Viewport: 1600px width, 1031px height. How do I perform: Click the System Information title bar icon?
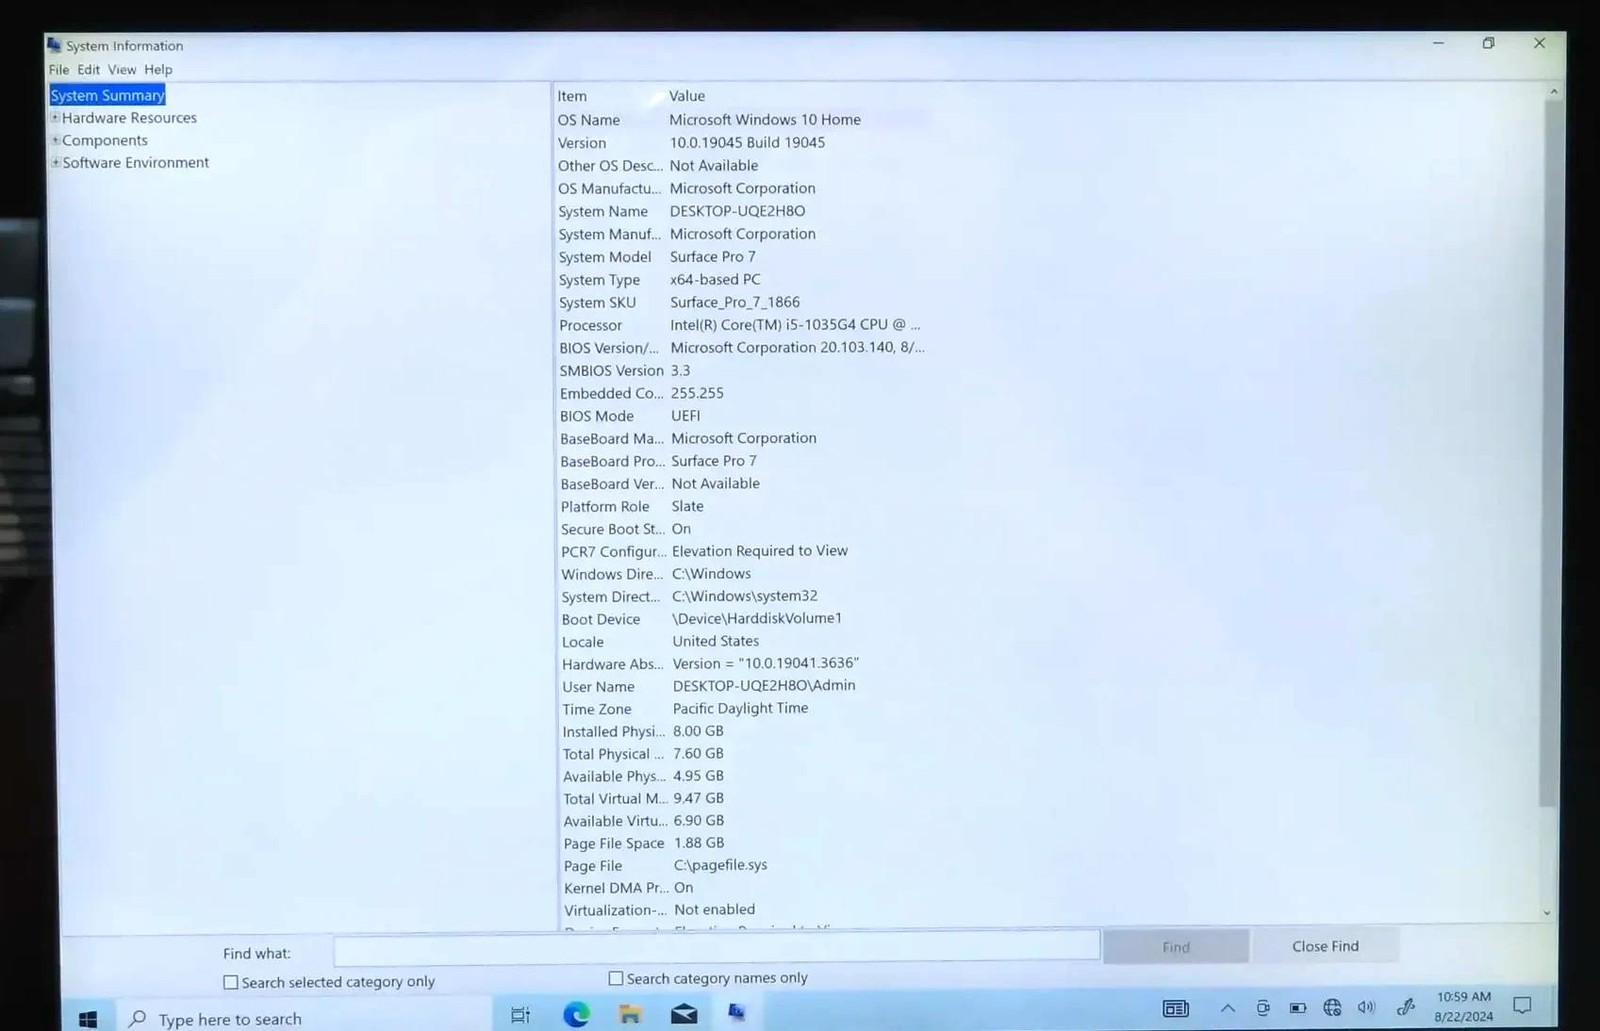[x=54, y=45]
